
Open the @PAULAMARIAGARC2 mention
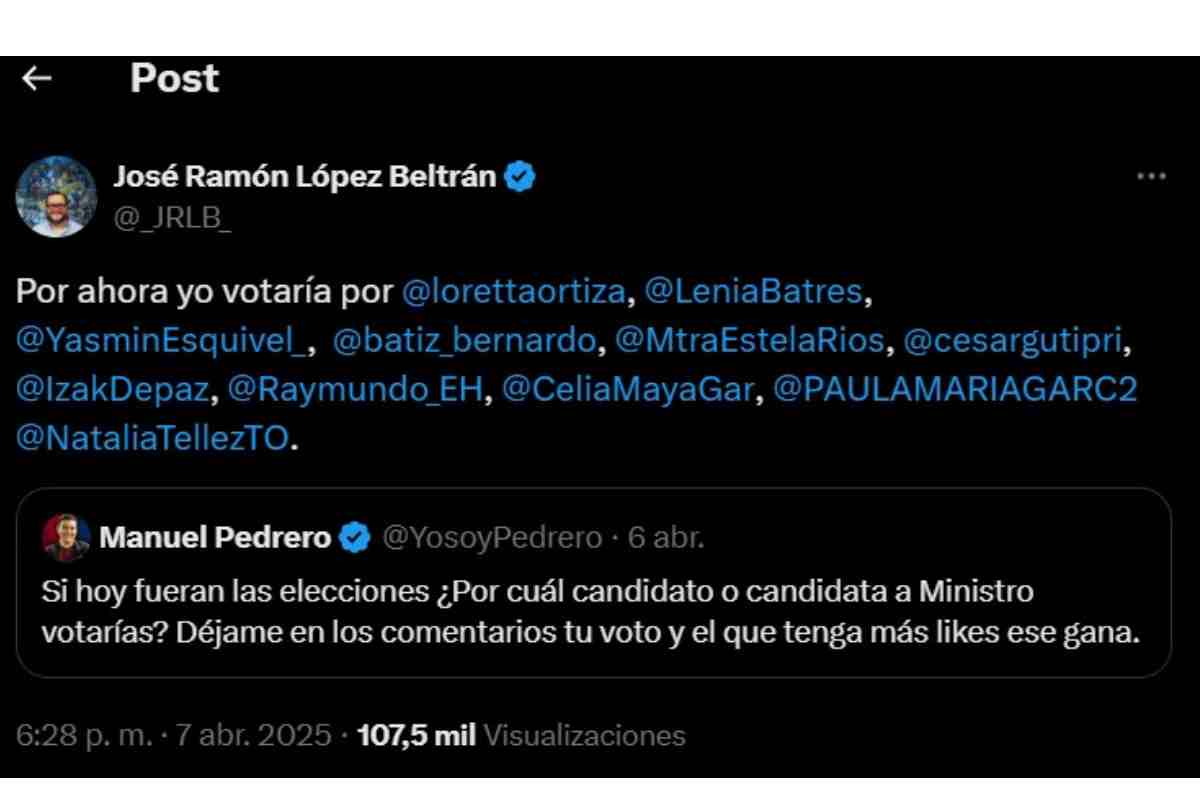[955, 391]
